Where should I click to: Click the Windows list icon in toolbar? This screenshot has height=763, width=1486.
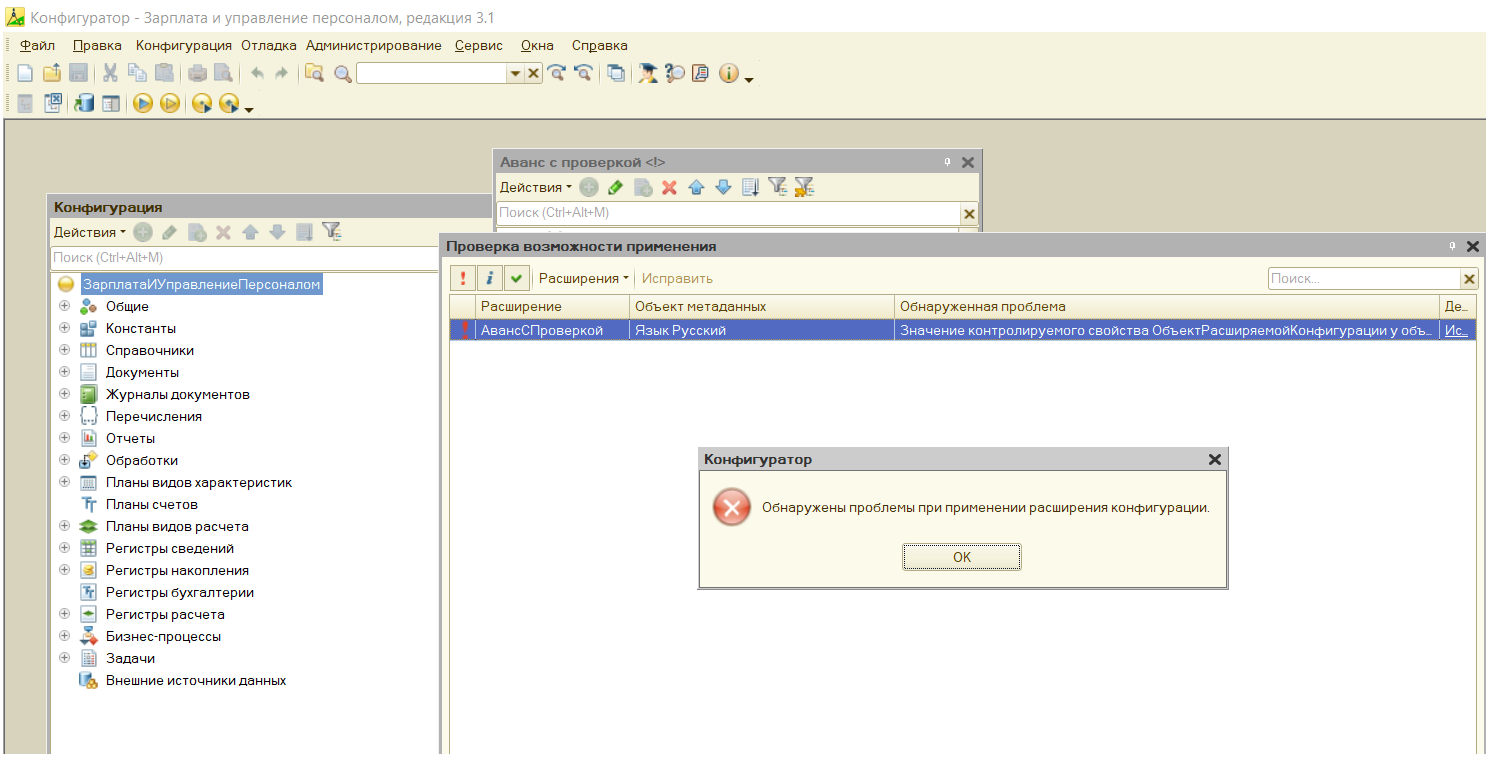coord(616,73)
